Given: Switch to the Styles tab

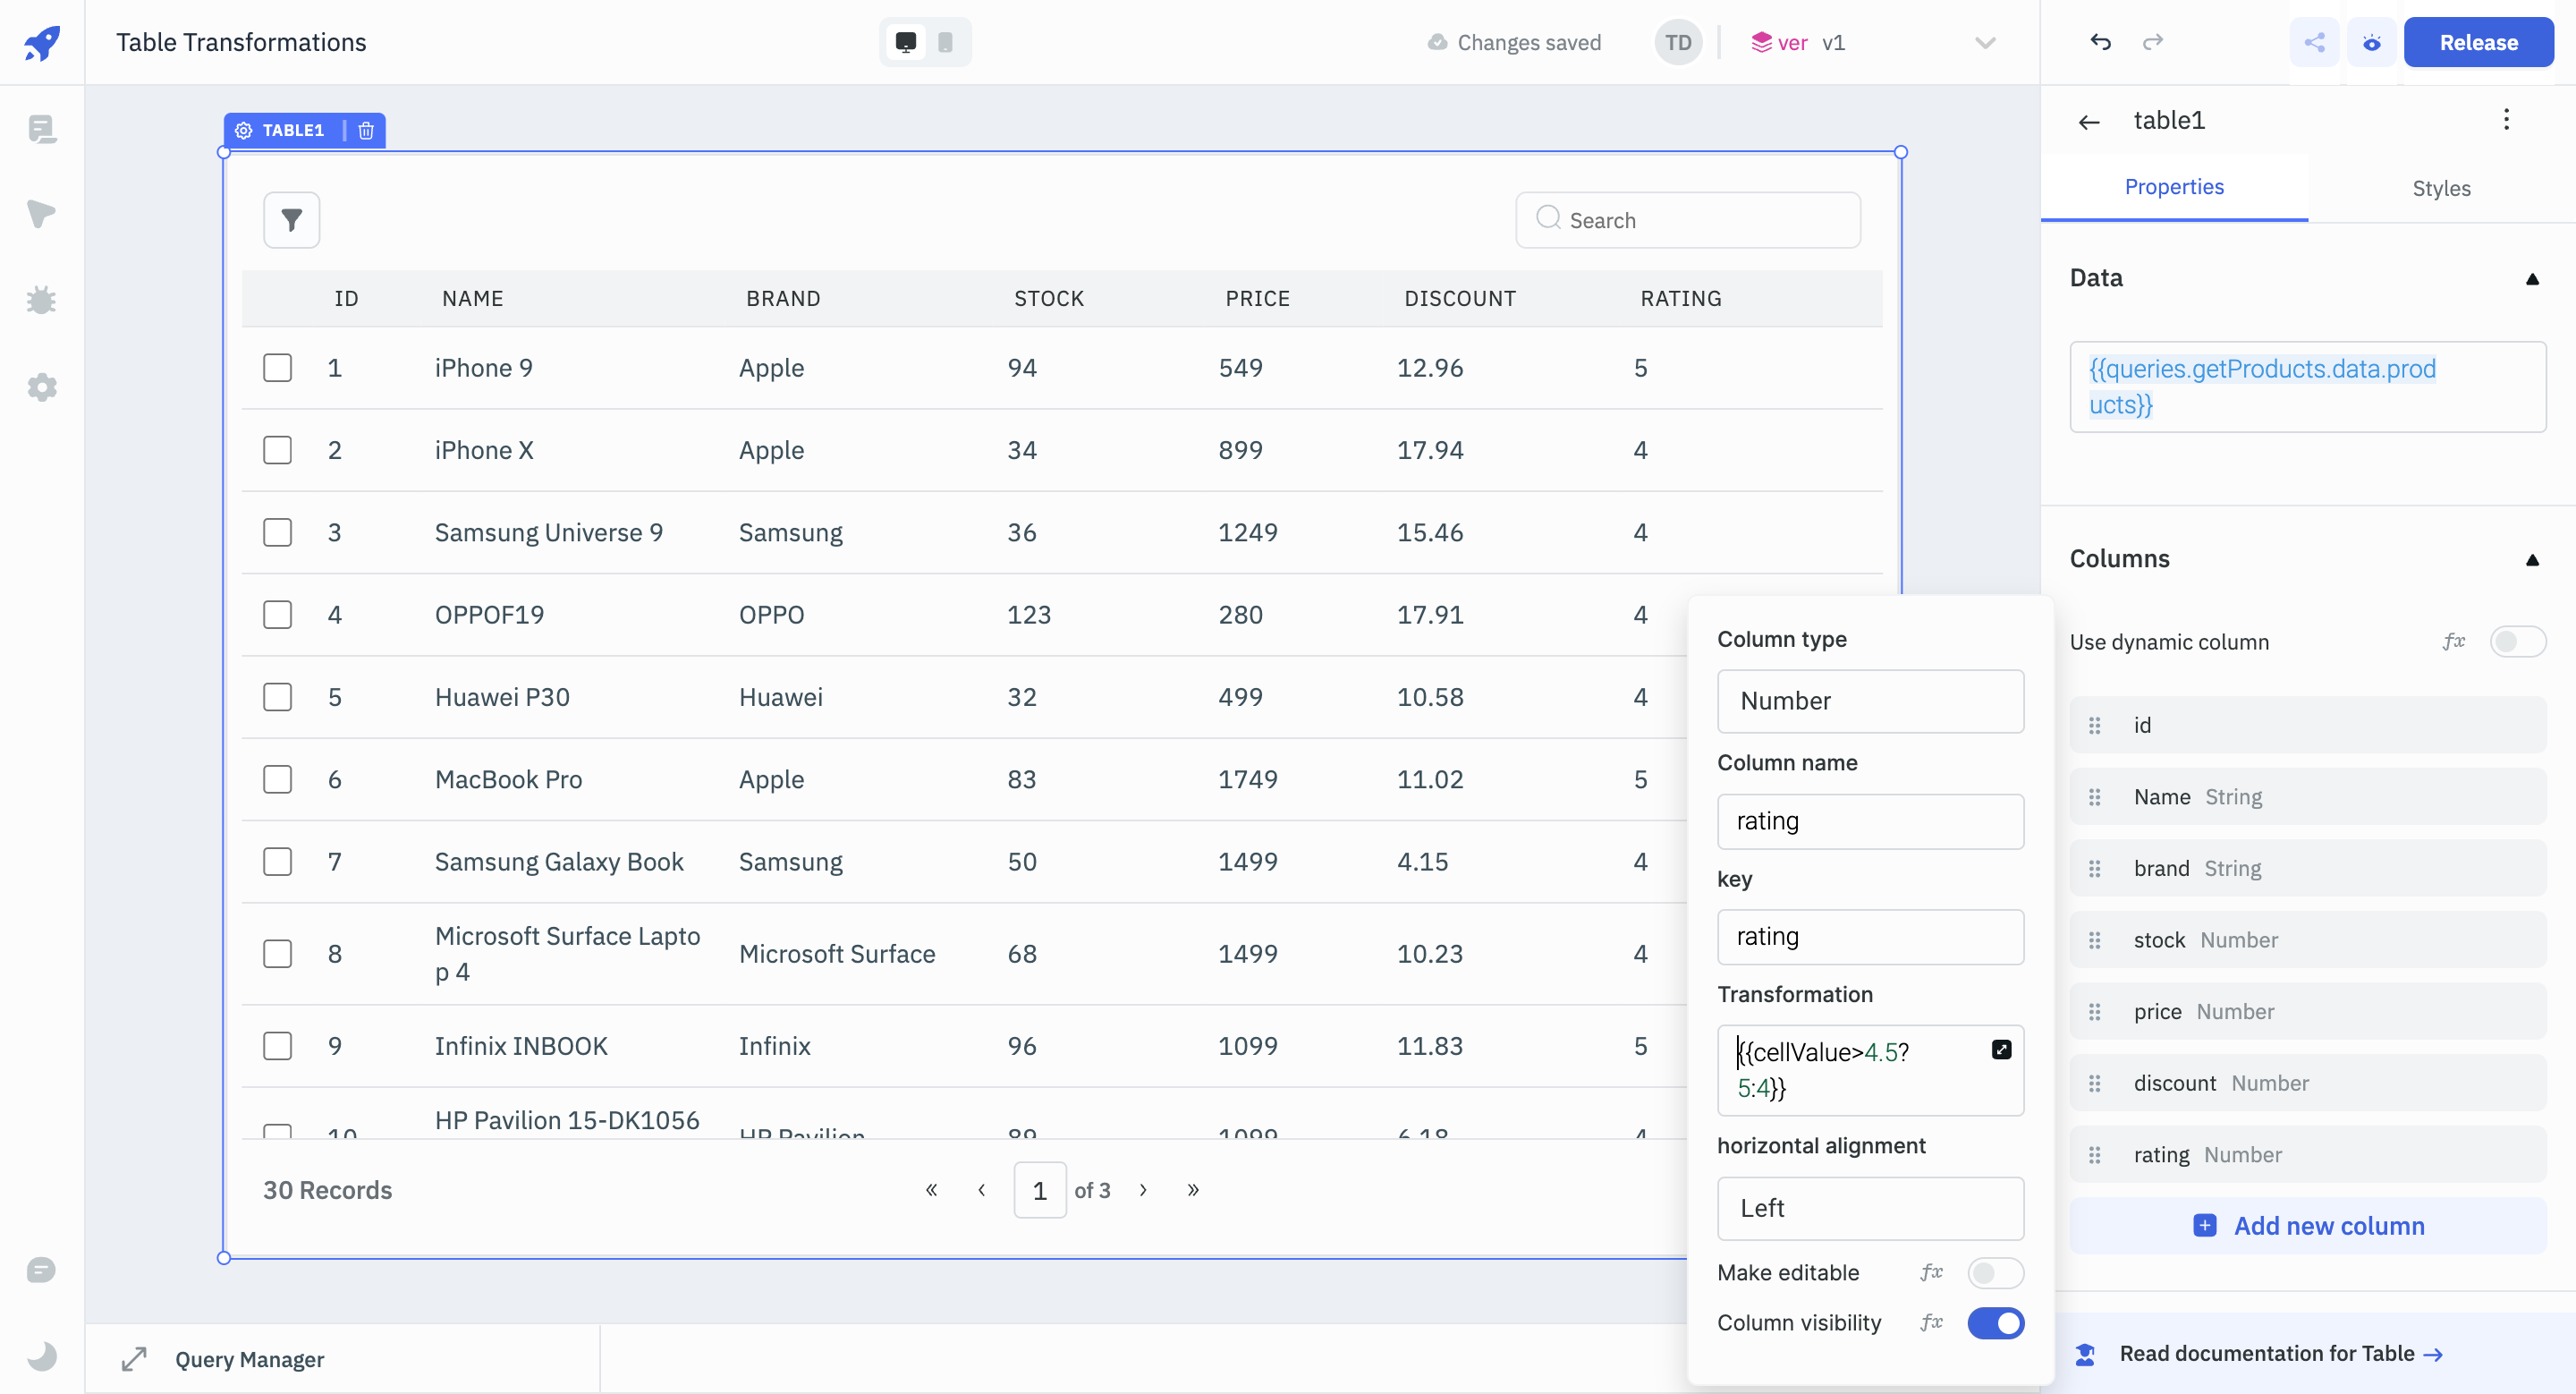Looking at the screenshot, I should click(x=2440, y=188).
